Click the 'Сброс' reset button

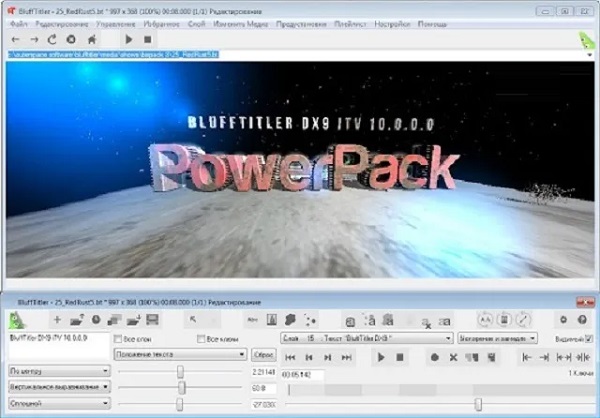(x=264, y=355)
